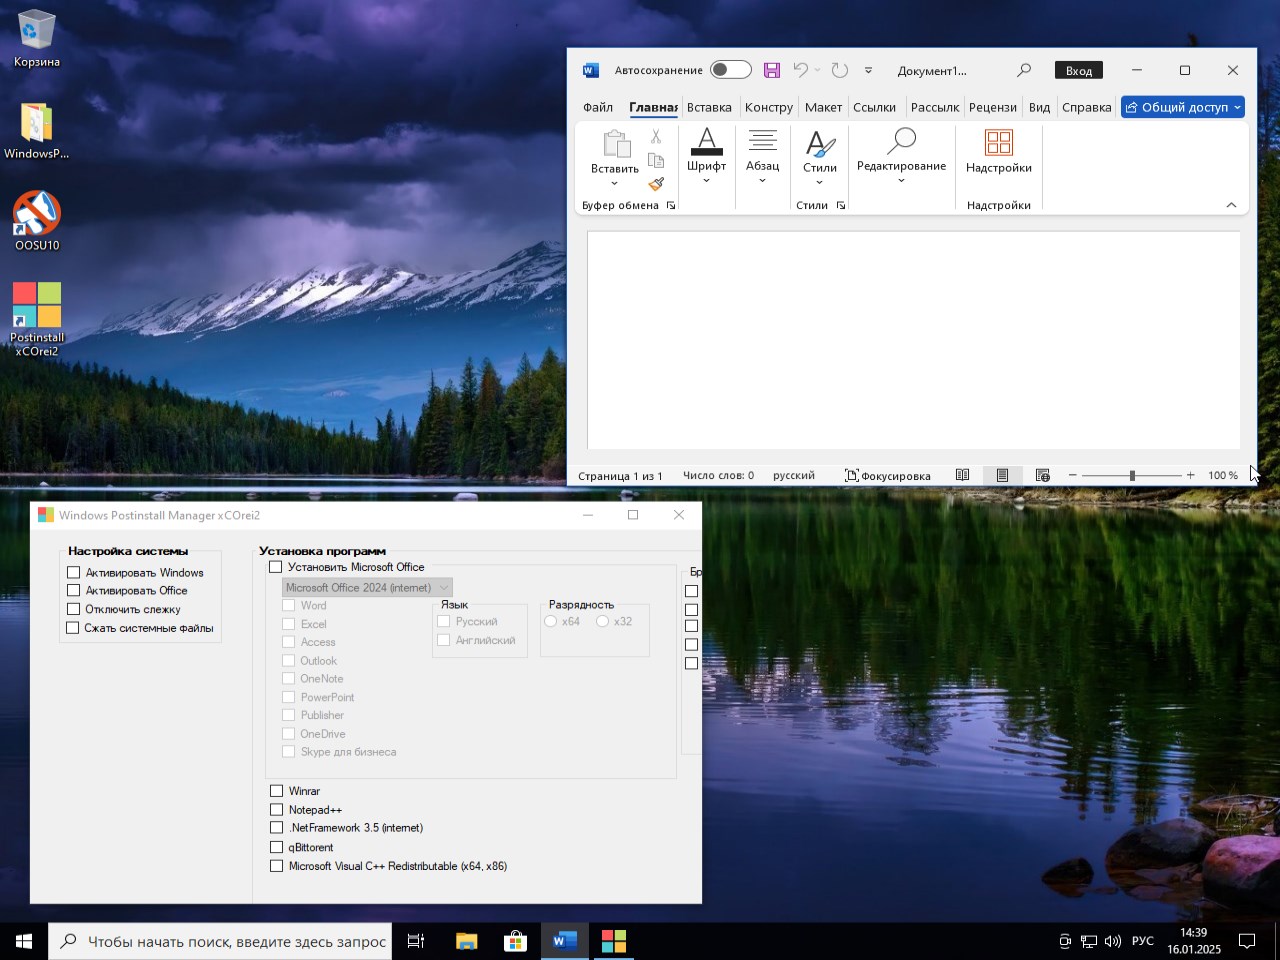This screenshot has height=960, width=1280.
Task: Open the Абзац paragraph group icon
Action: point(763,142)
